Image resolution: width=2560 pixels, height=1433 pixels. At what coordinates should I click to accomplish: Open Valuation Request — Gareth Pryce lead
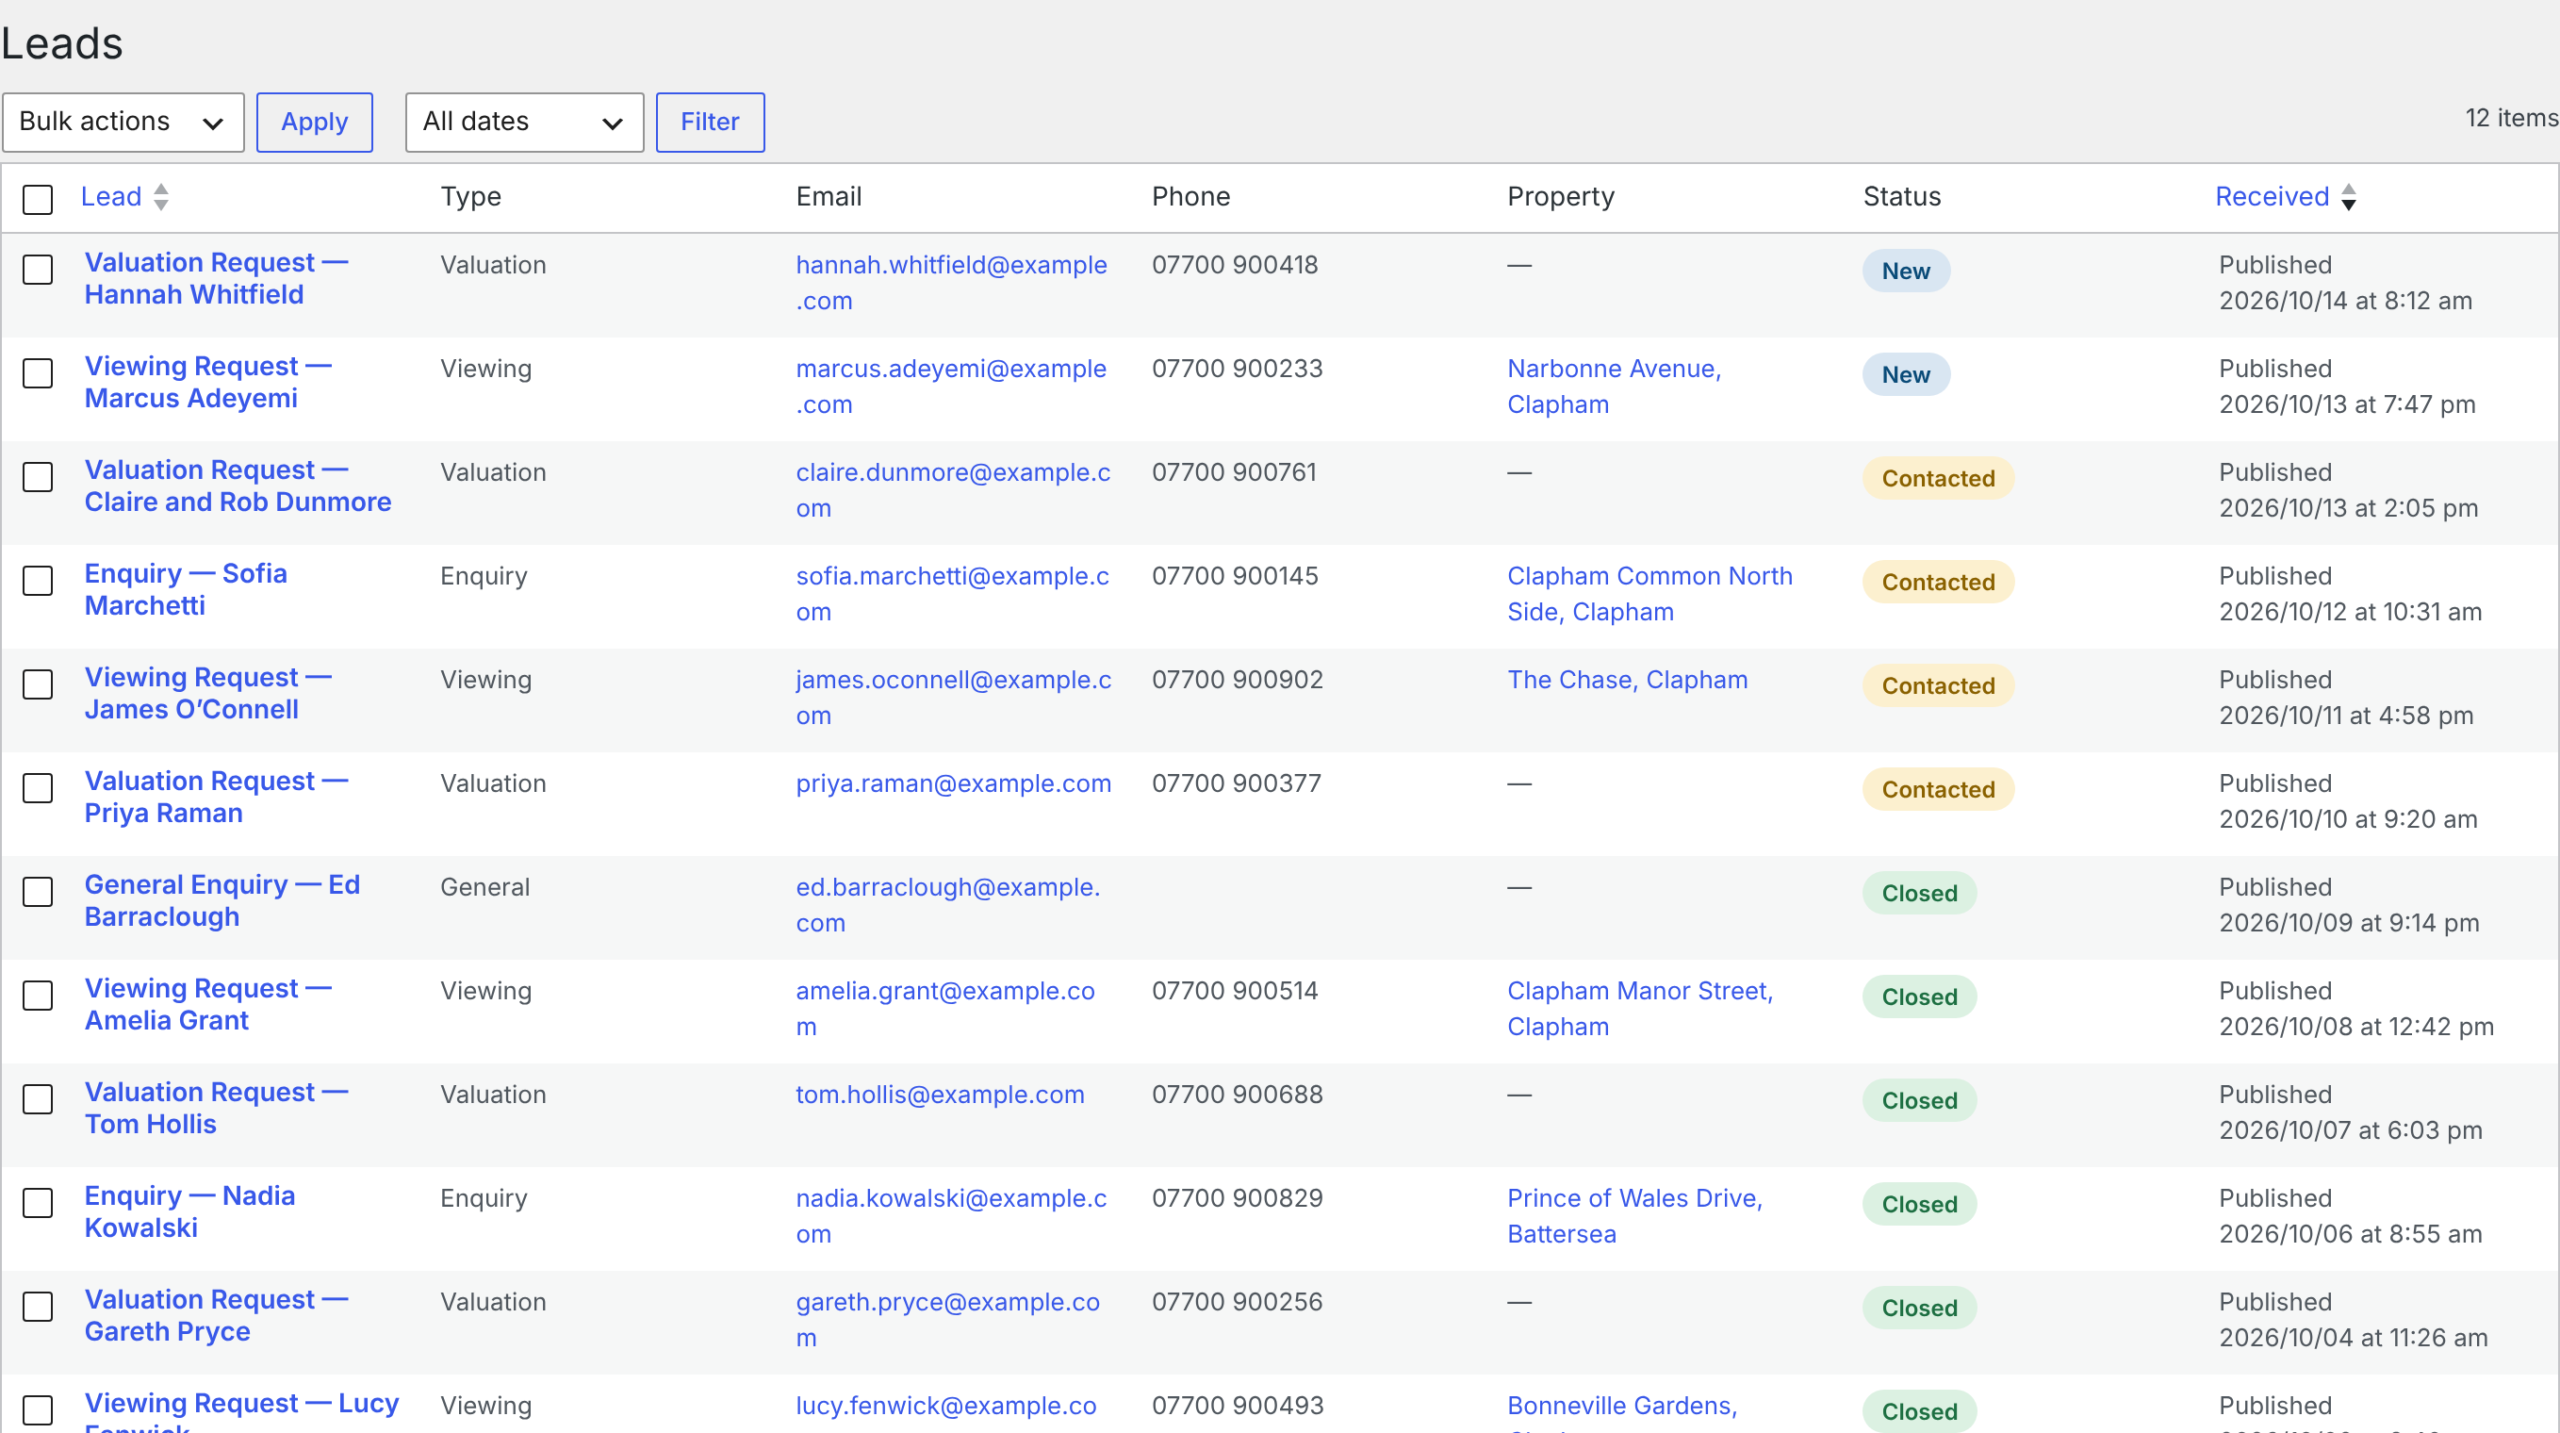[x=216, y=1315]
